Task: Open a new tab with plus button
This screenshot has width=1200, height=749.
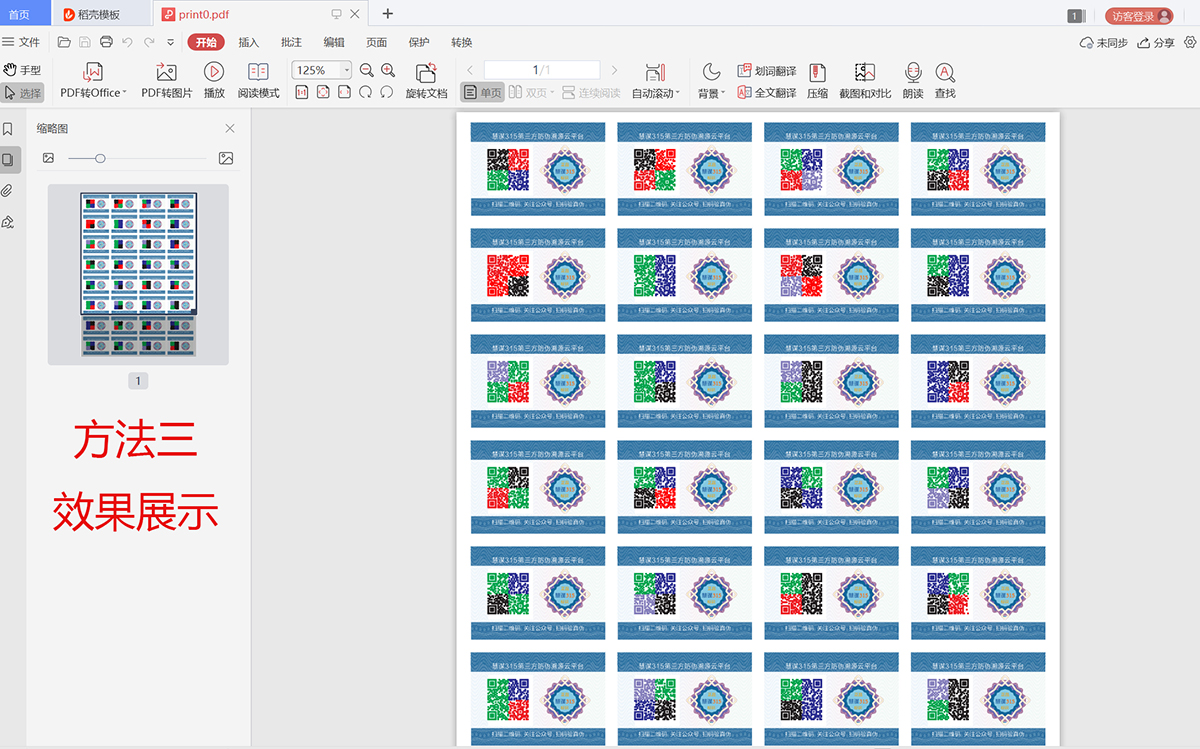Action: [x=388, y=13]
